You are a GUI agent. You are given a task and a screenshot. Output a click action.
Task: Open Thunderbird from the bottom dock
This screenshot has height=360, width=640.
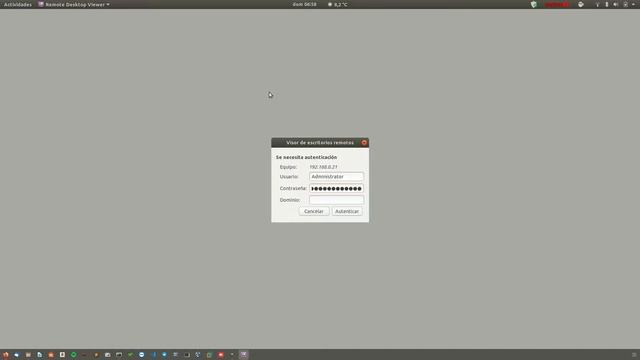coord(17,355)
